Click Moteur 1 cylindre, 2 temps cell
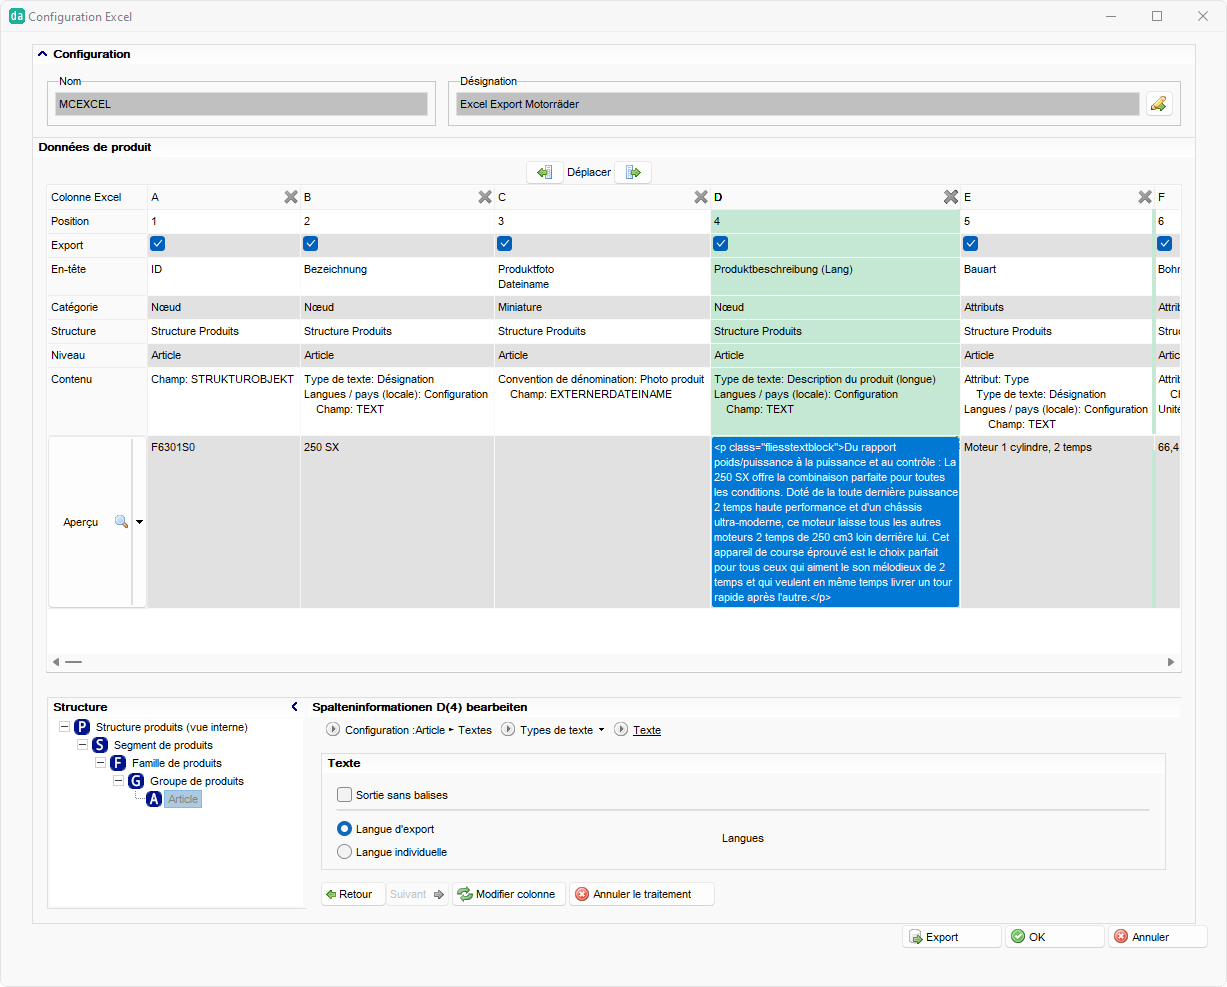The image size is (1227, 987). point(1057,522)
